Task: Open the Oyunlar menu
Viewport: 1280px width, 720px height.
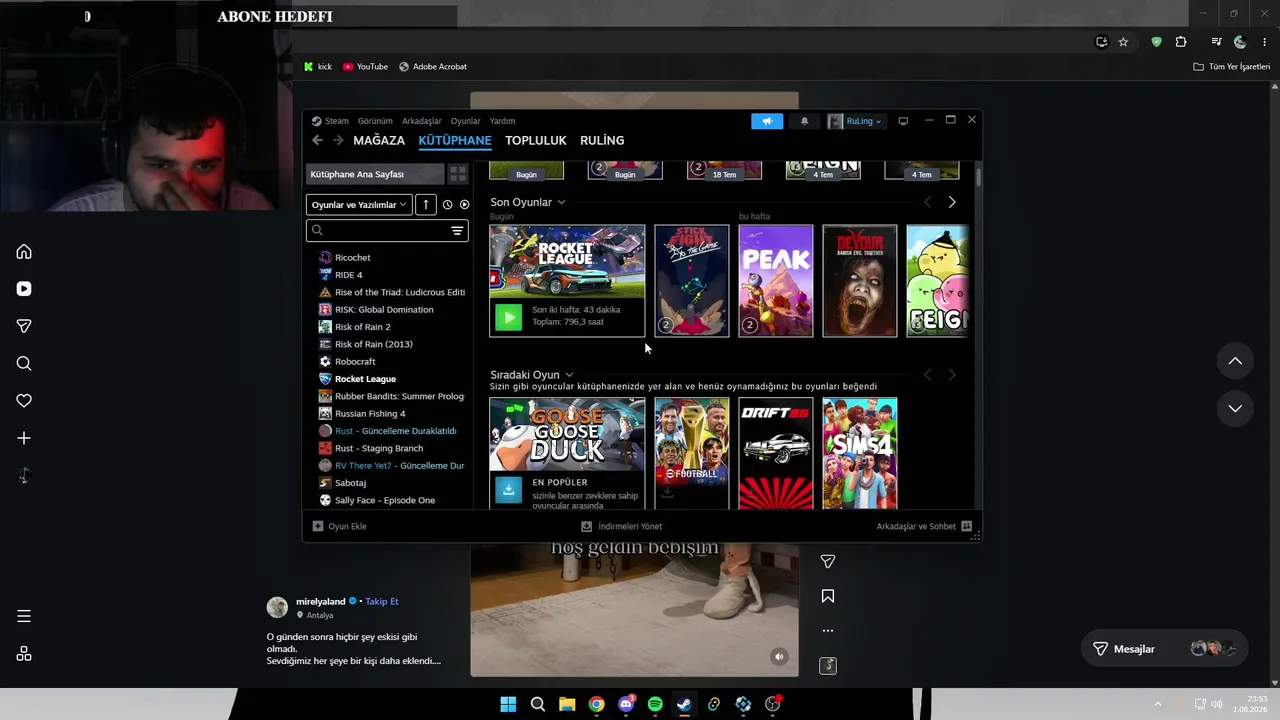Action: pos(466,121)
